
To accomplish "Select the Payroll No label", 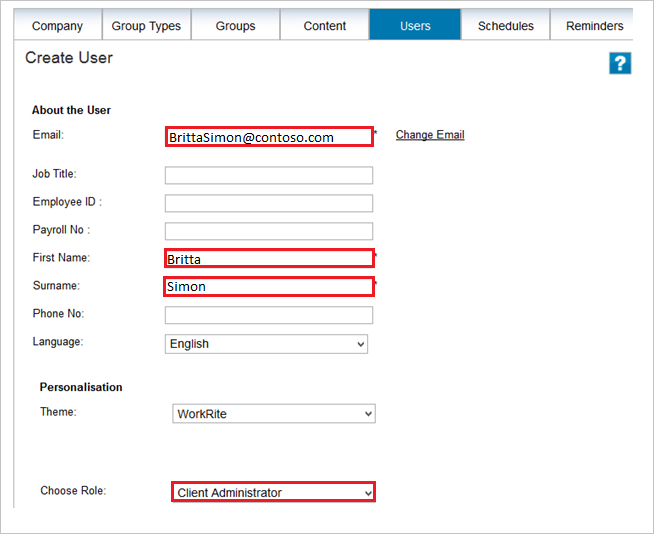I will (61, 229).
